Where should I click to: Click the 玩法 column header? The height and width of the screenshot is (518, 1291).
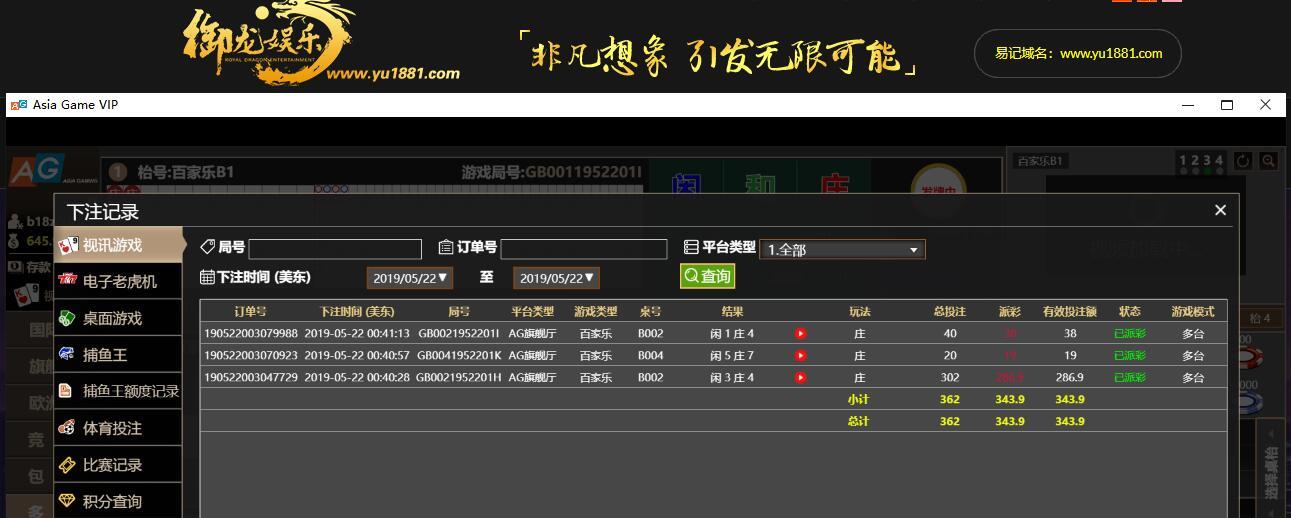pyautogui.click(x=859, y=311)
